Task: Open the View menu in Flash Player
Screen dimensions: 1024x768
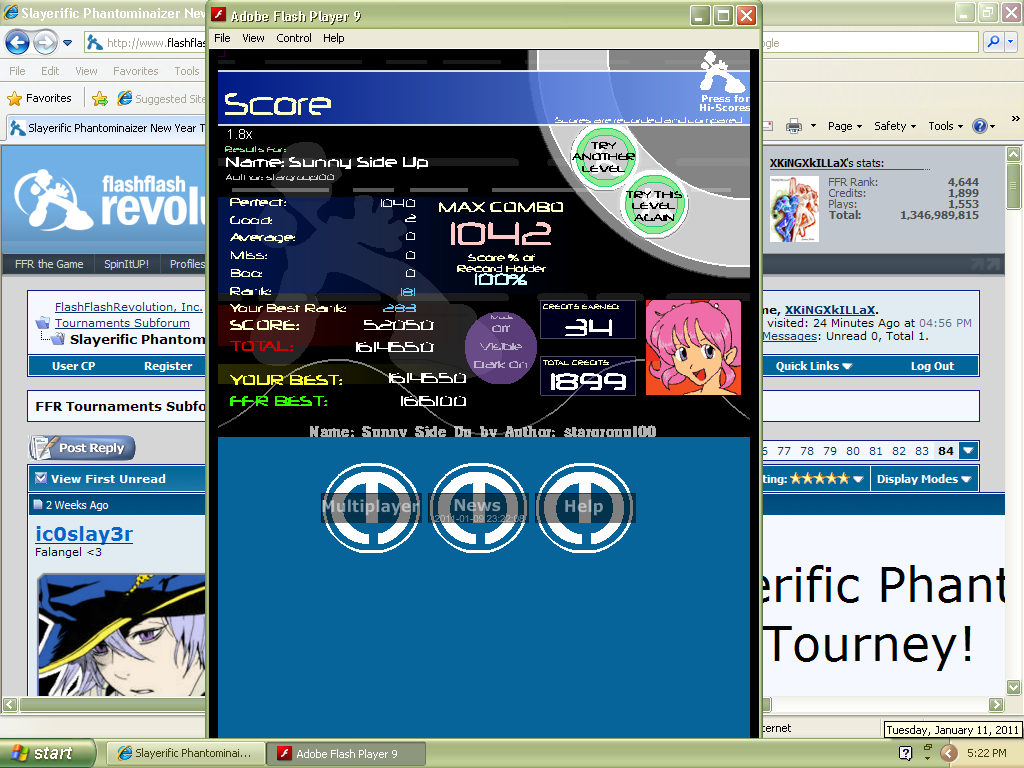Action: pos(253,38)
